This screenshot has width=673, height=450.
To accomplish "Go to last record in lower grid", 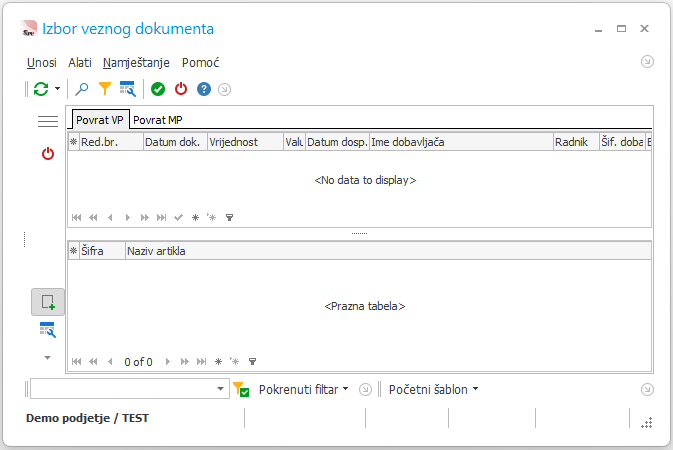I will tap(201, 362).
